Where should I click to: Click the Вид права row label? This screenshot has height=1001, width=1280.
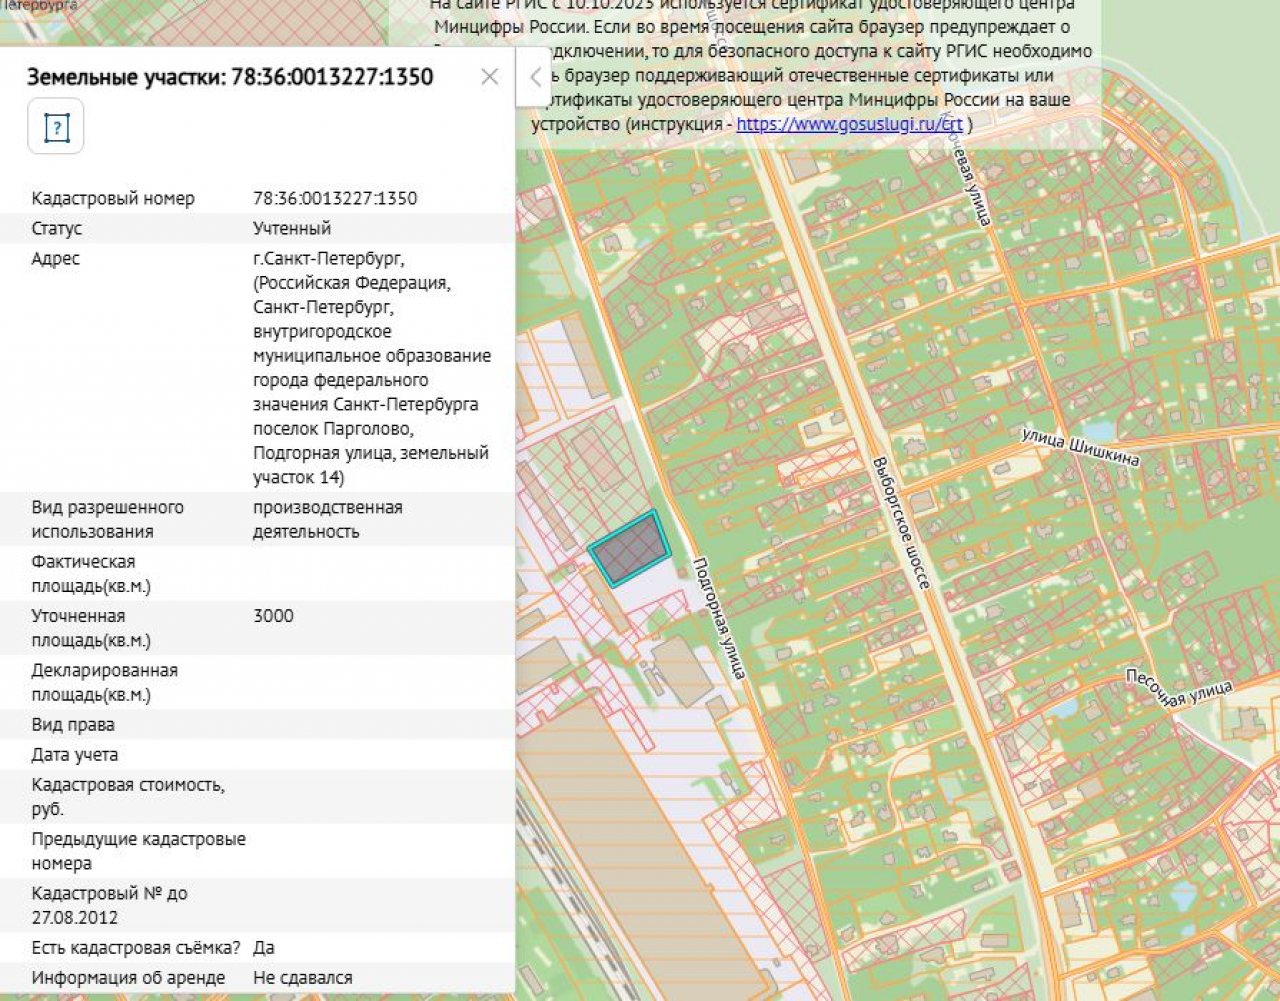click(72, 724)
